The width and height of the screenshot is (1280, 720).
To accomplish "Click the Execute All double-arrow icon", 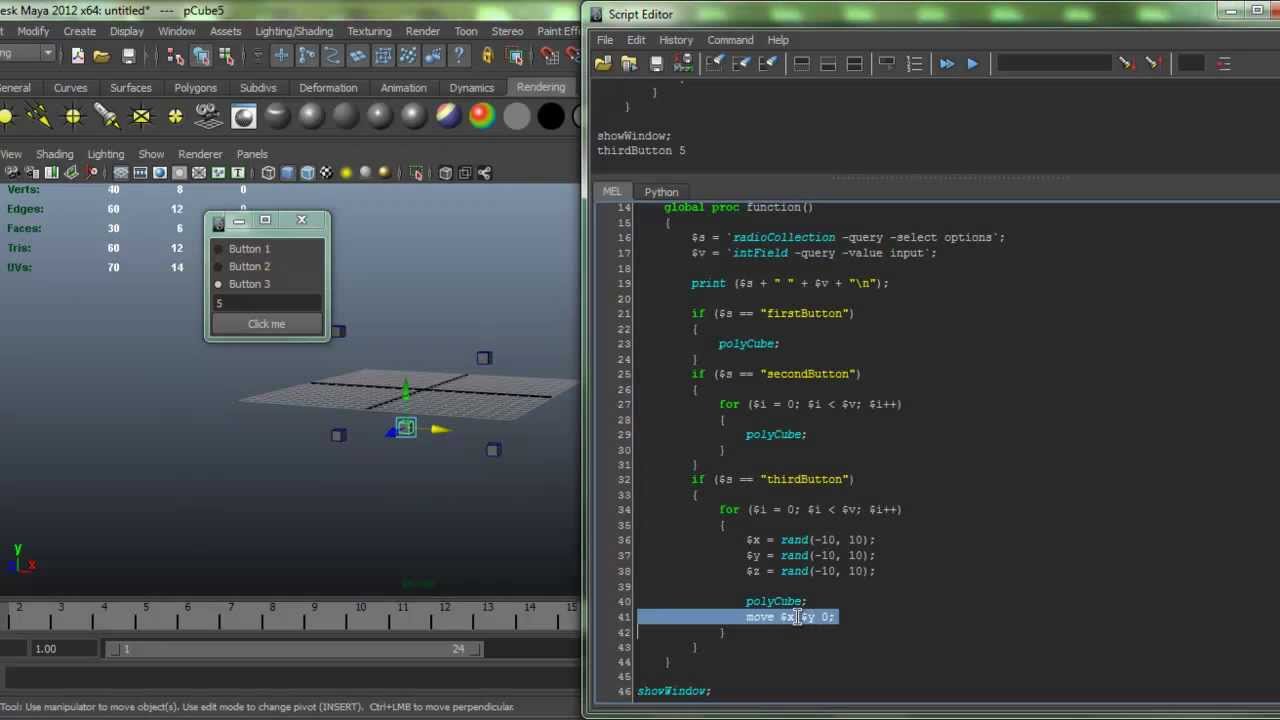I will [x=946, y=63].
